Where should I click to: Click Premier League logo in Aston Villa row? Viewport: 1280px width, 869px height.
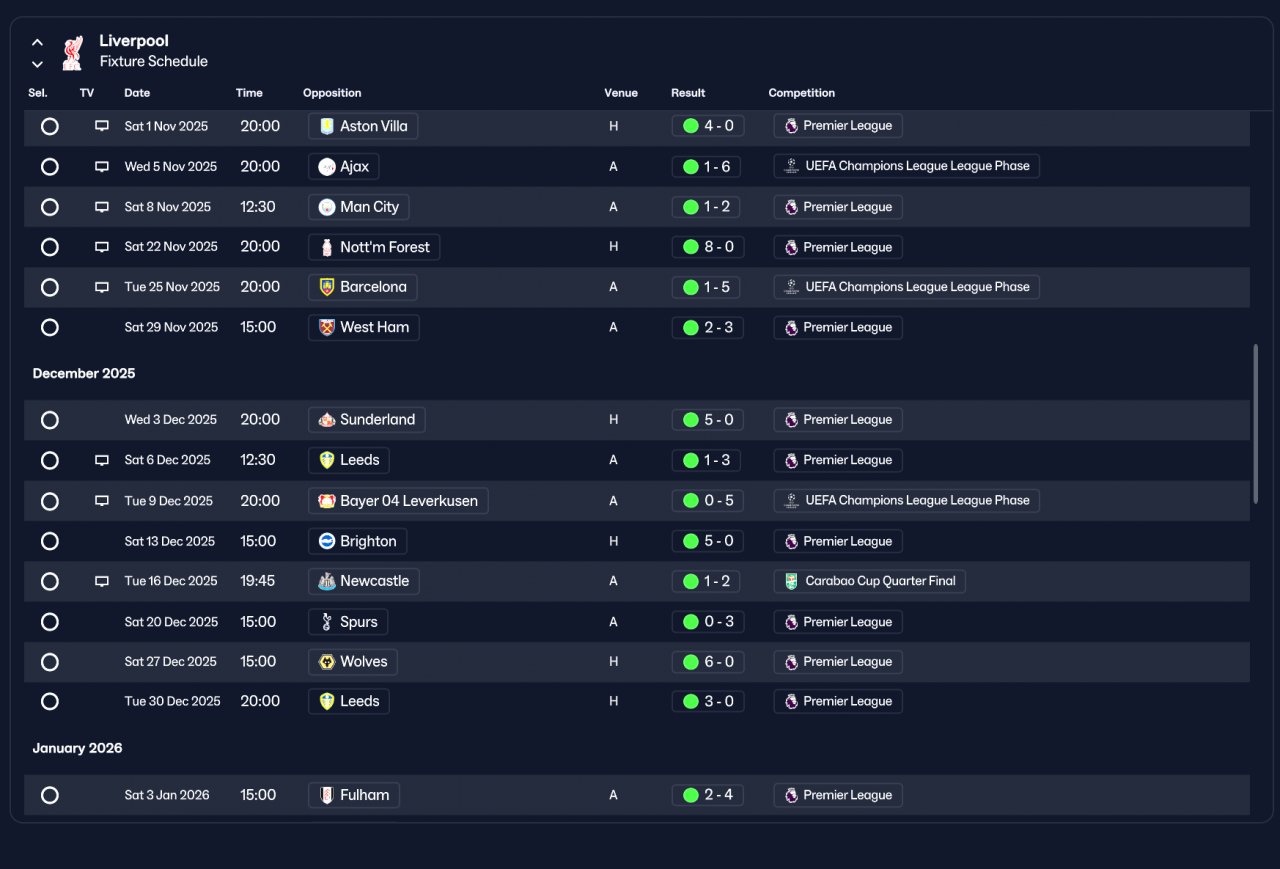(x=791, y=126)
